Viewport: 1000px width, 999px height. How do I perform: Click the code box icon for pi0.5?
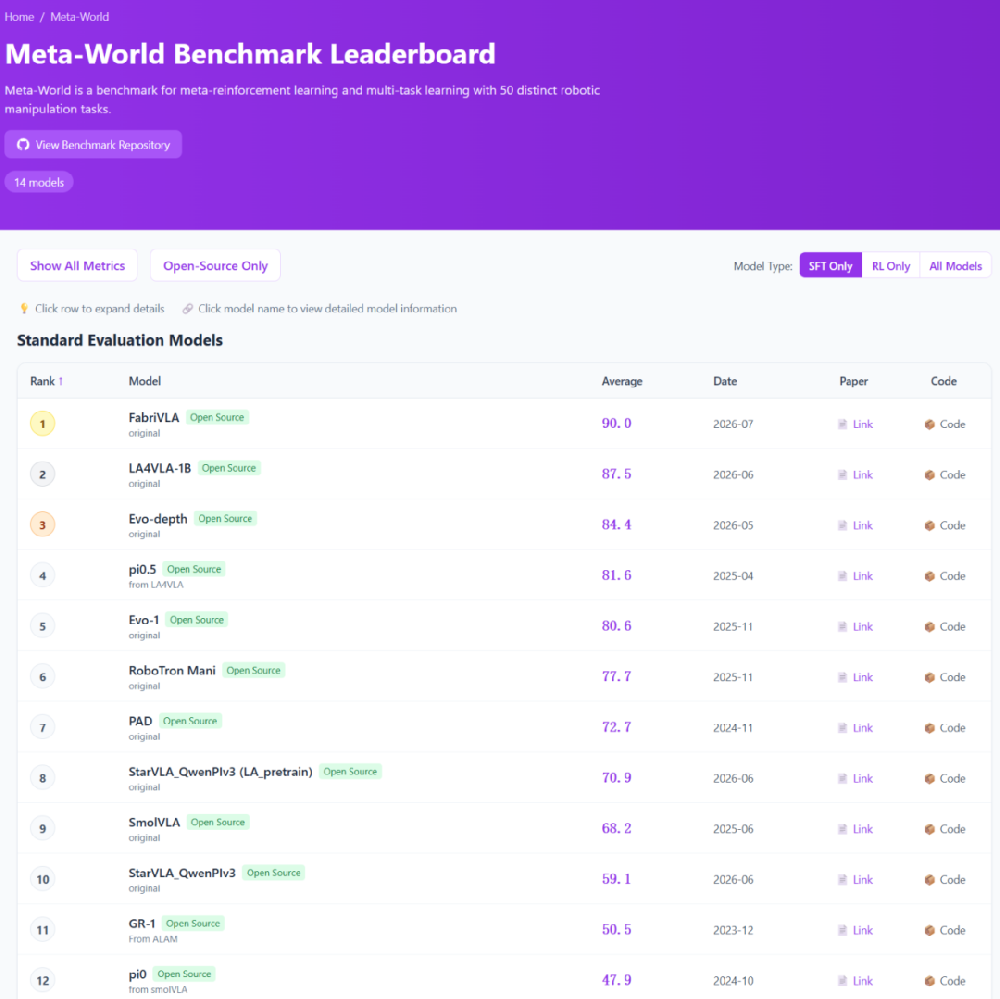point(930,576)
